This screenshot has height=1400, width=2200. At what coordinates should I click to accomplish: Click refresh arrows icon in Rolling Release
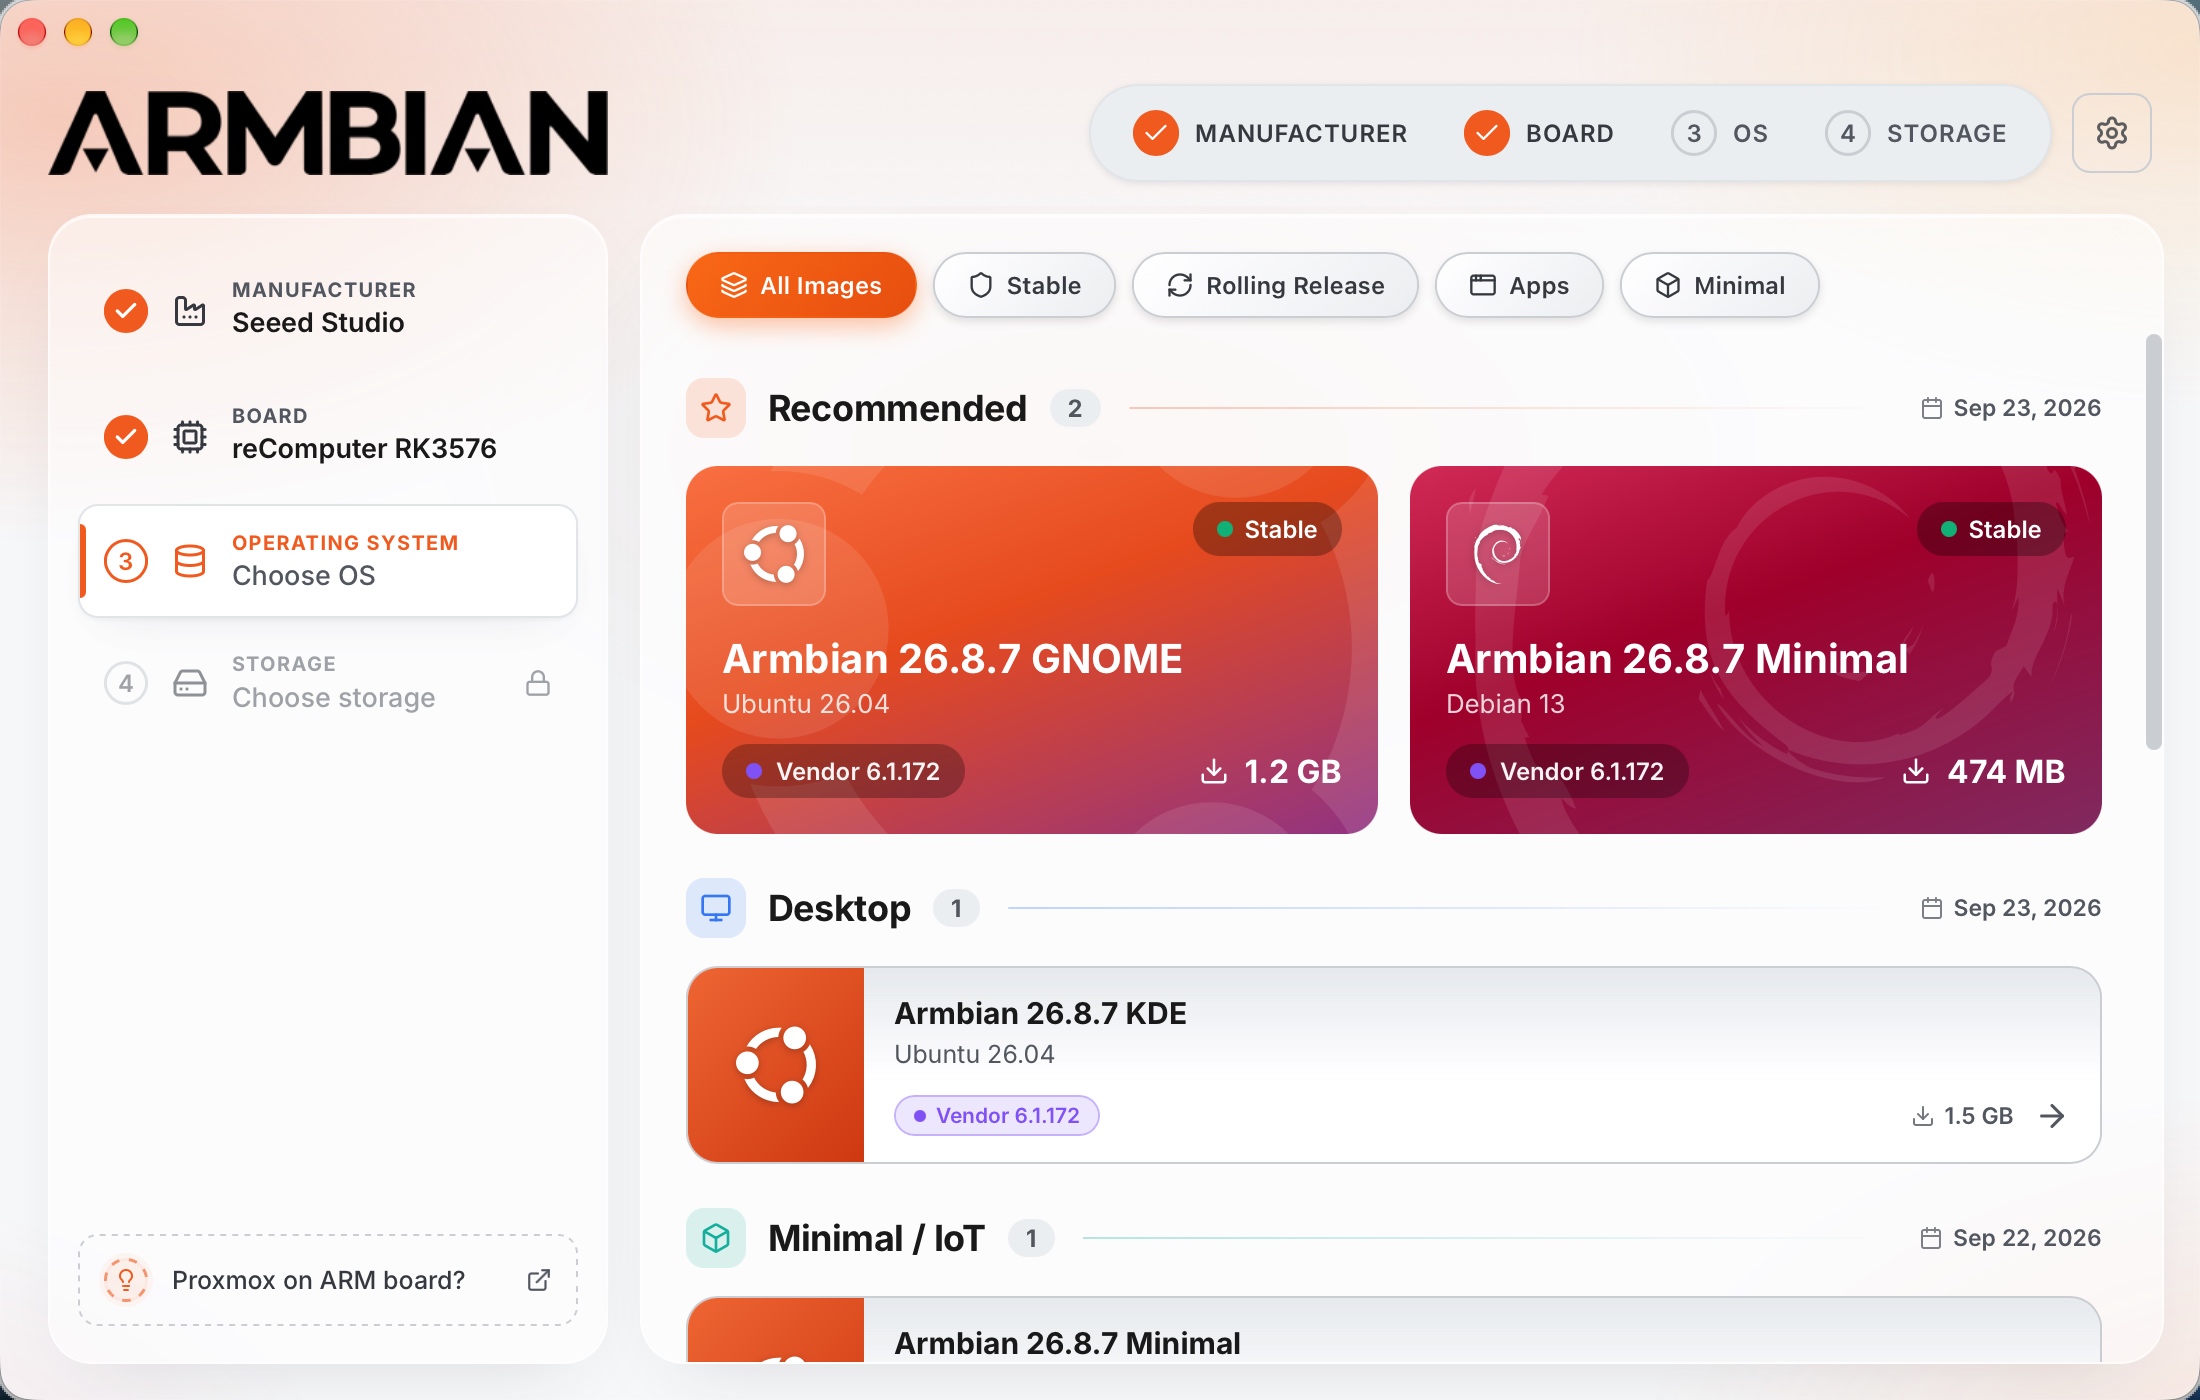1180,285
